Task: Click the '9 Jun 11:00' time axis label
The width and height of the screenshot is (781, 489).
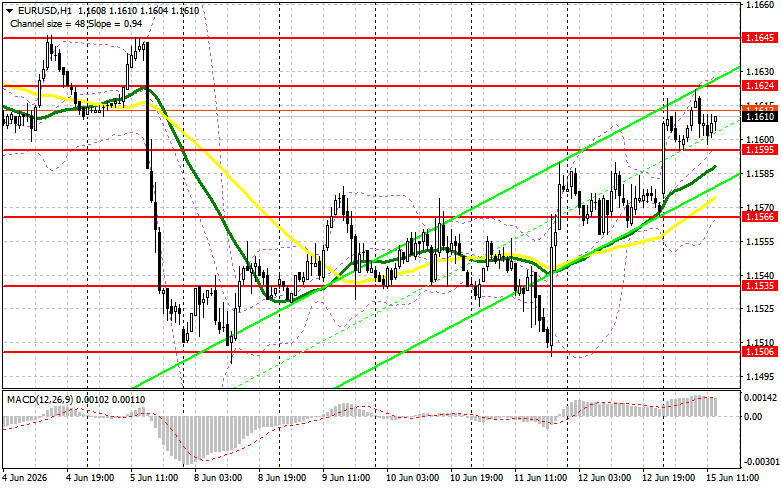Action: 346,478
